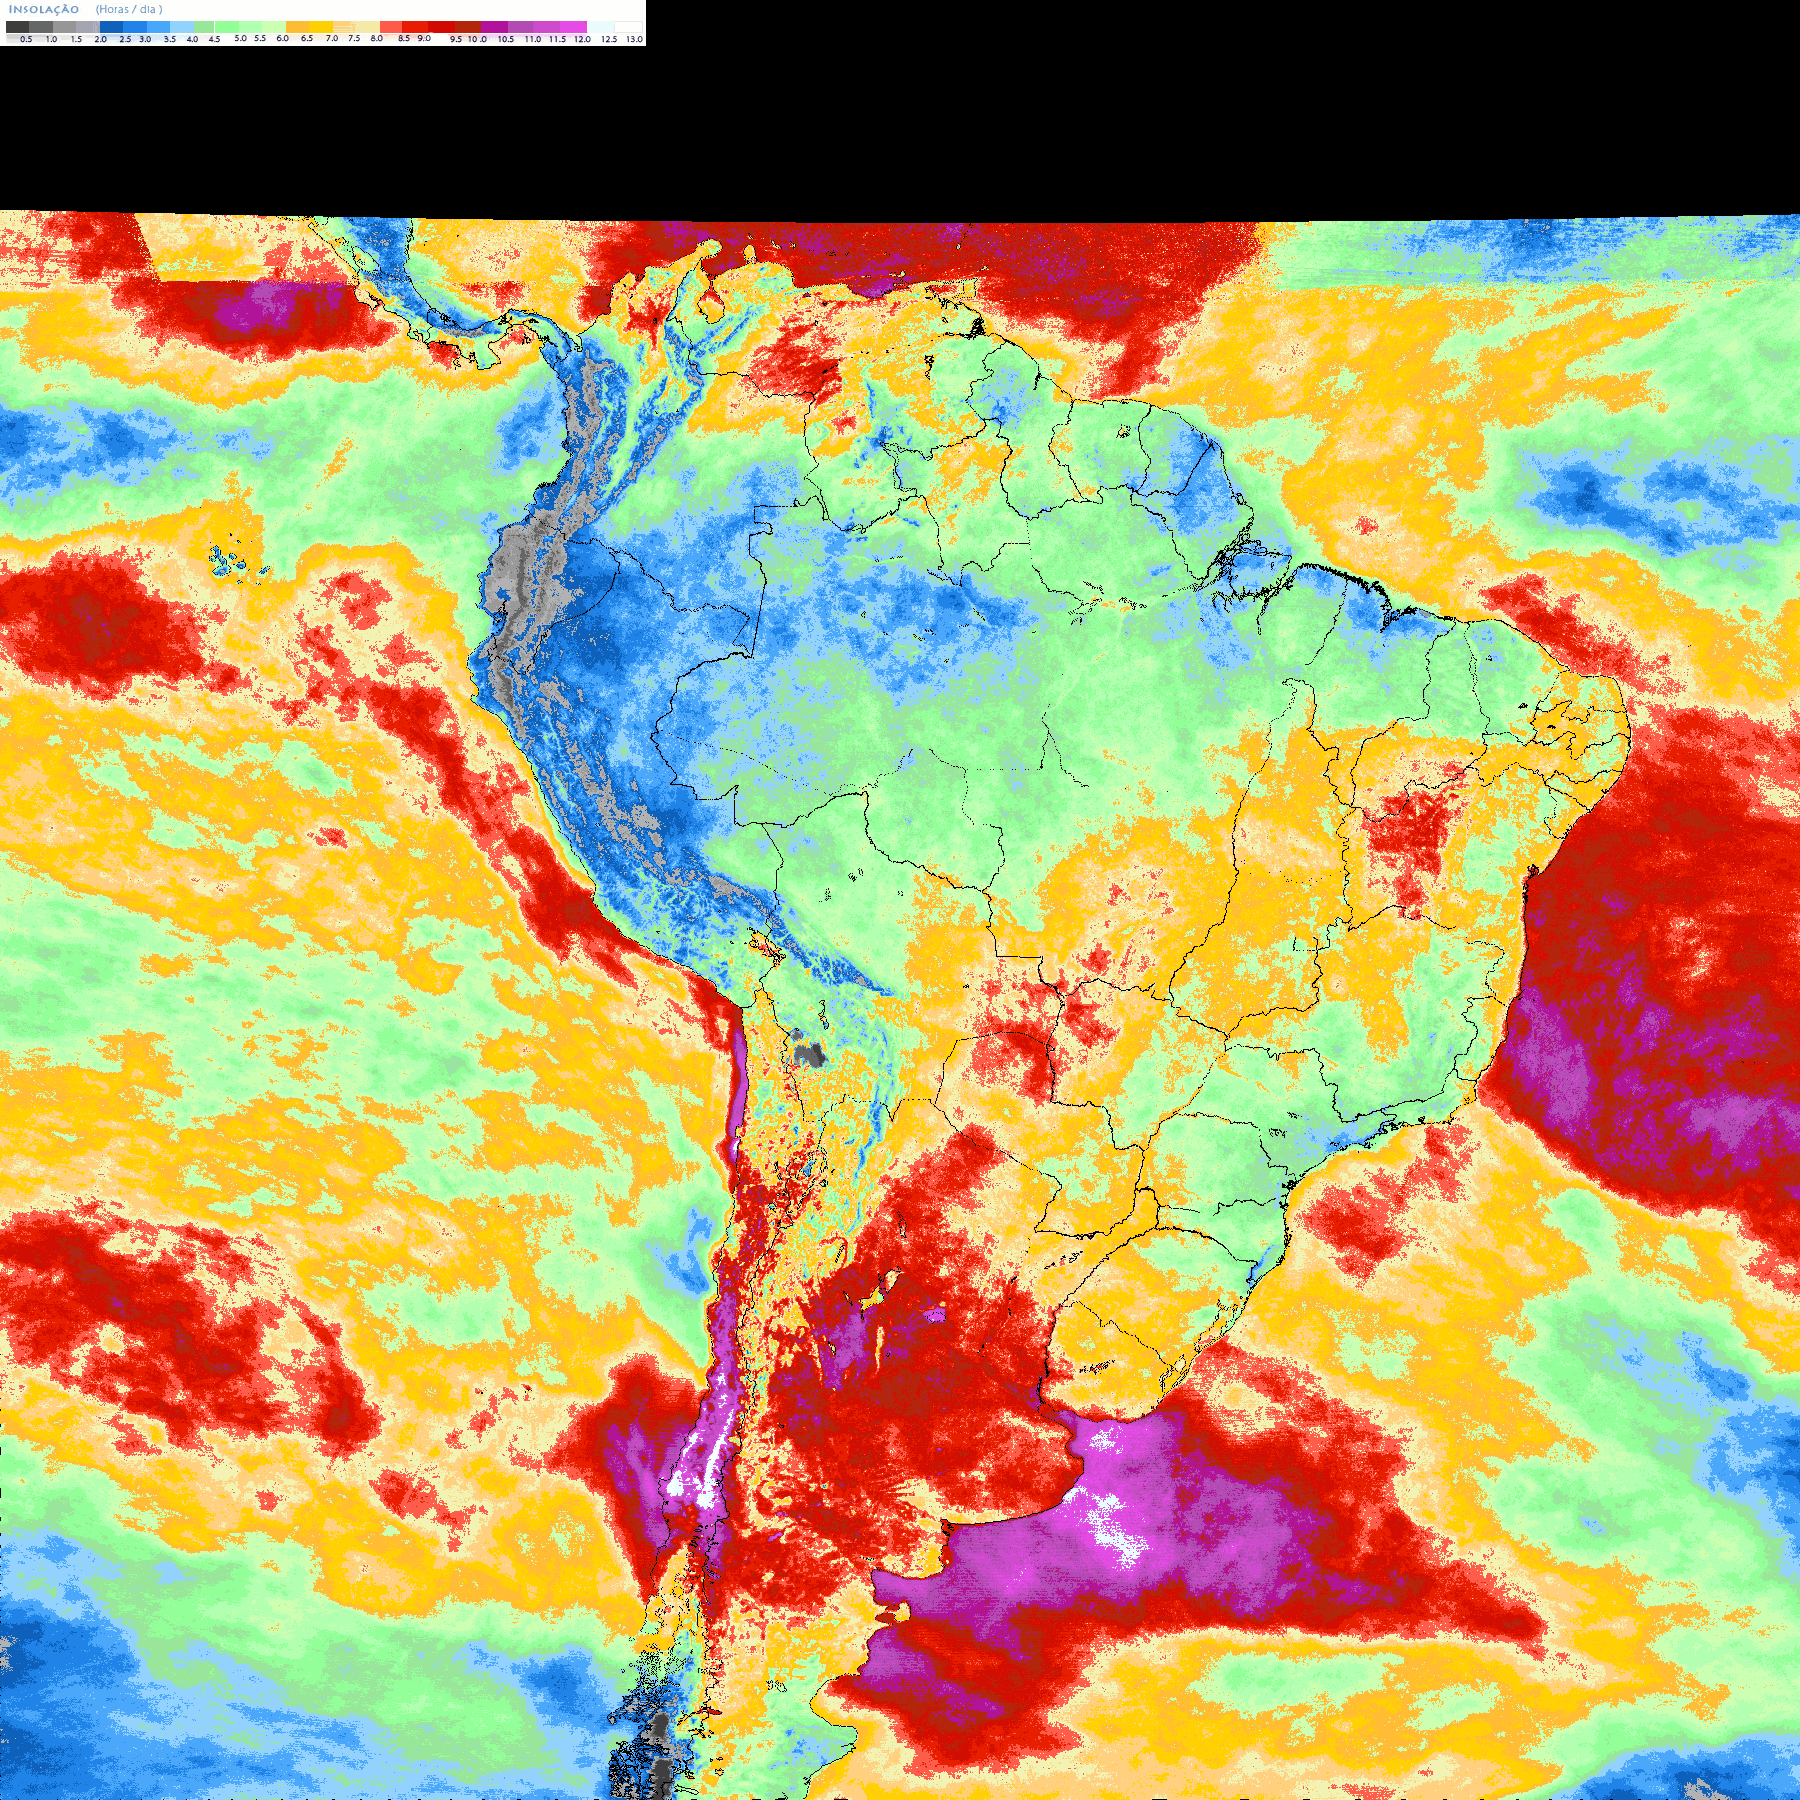Click the 9.0 legend value
Image resolution: width=1800 pixels, height=1800 pixels.
tap(424, 38)
